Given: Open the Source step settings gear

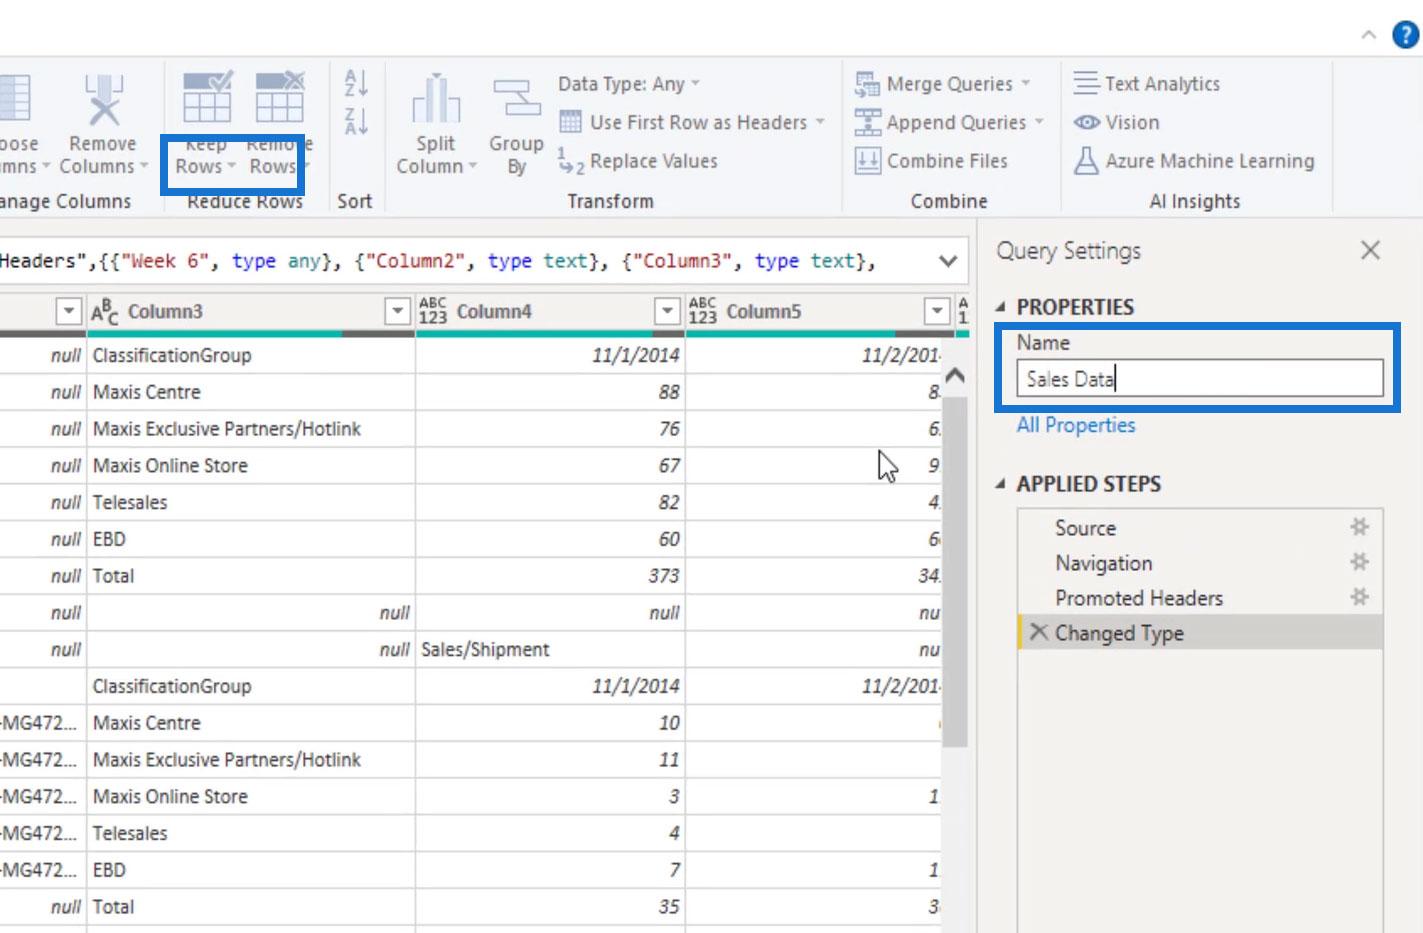Looking at the screenshot, I should coord(1359,527).
